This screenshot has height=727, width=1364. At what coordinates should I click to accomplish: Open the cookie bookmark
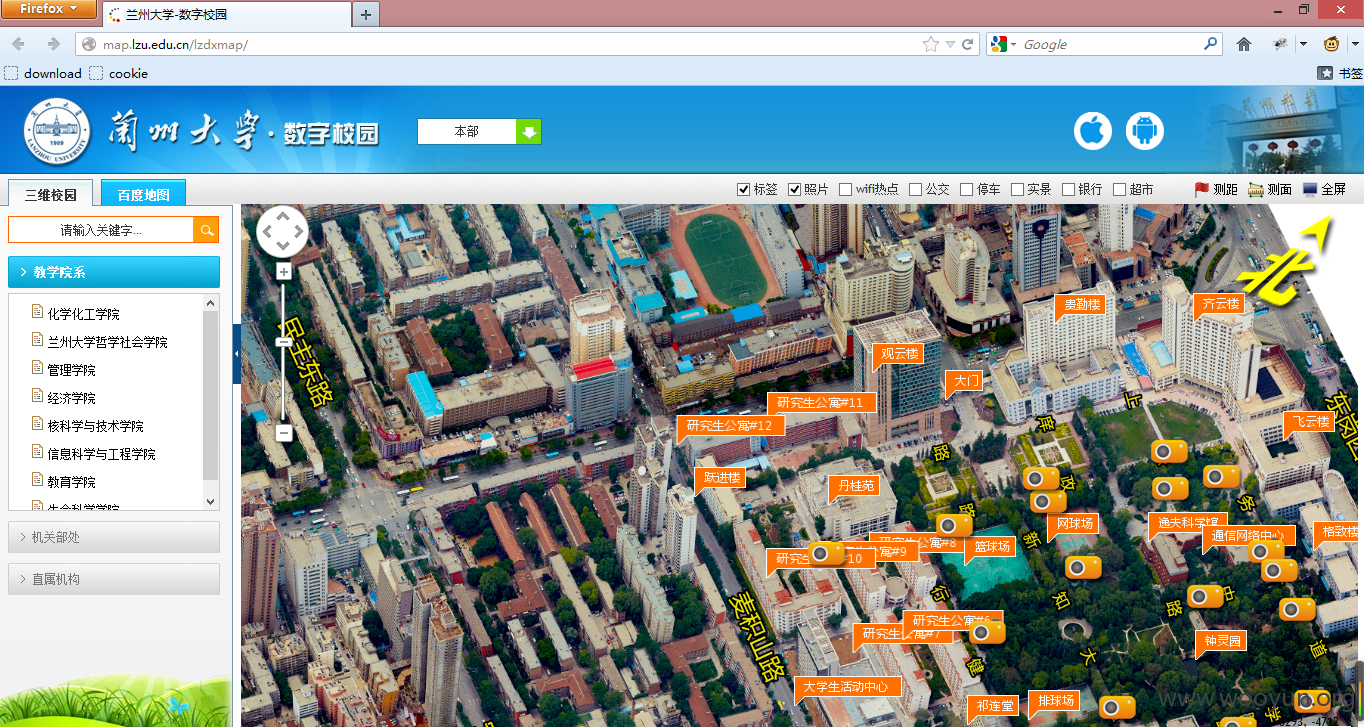[x=118, y=73]
